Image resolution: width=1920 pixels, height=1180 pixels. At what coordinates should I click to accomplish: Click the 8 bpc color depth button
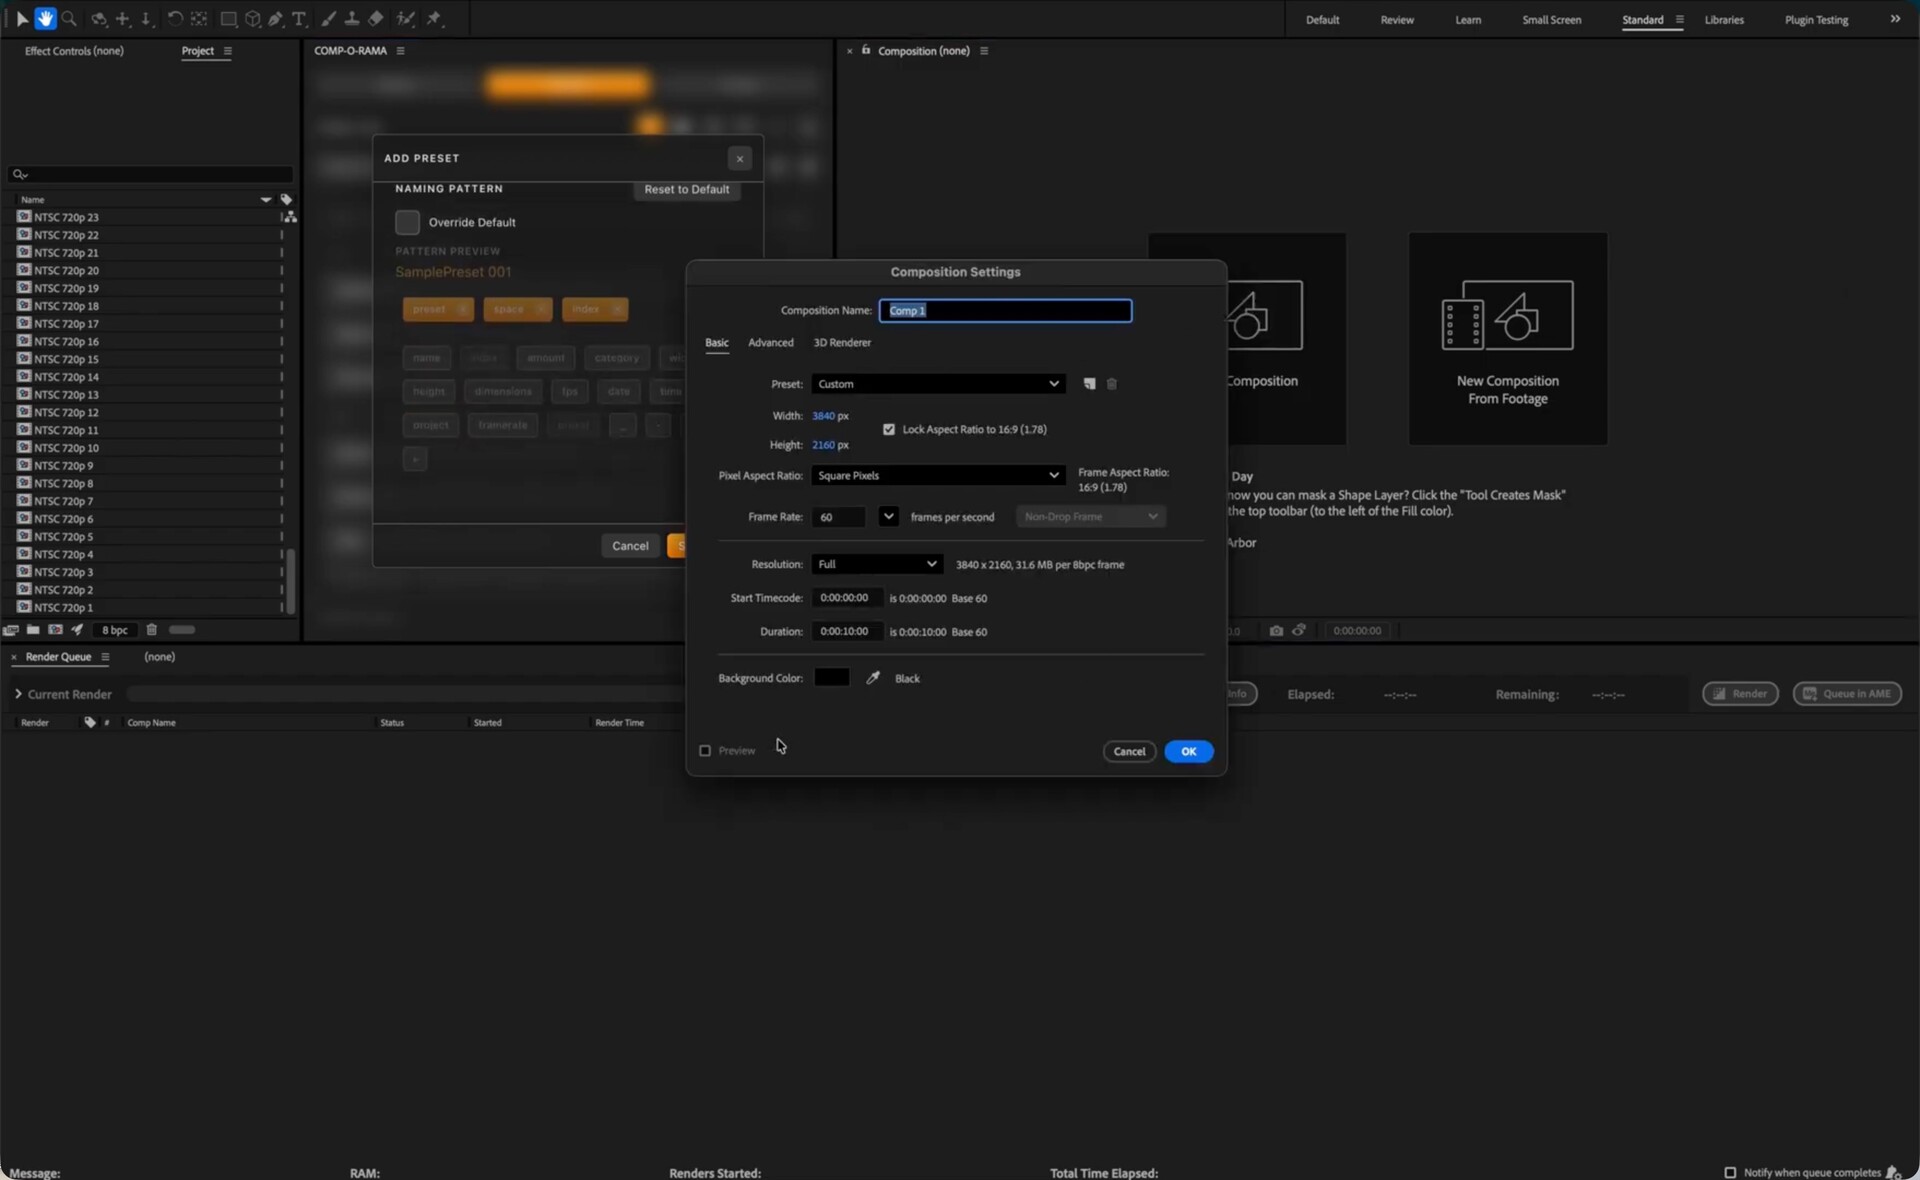coord(115,630)
